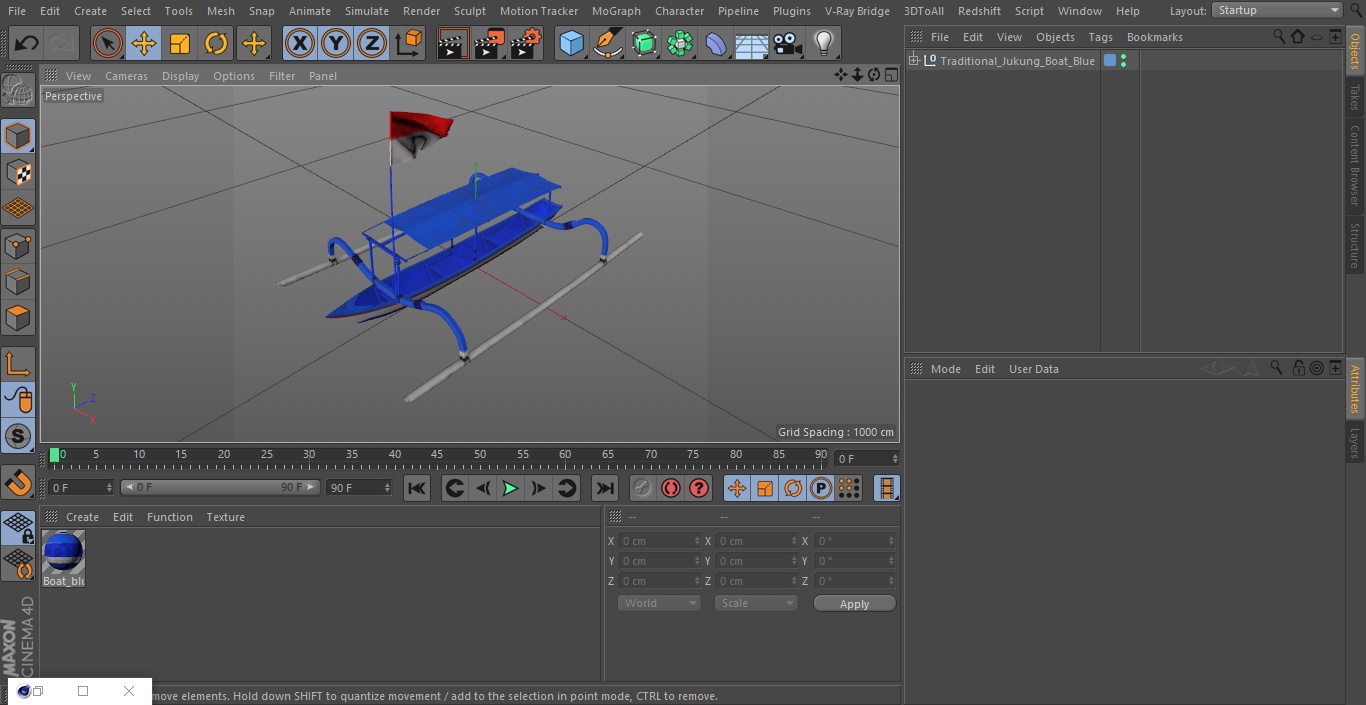1366x705 pixels.
Task: Click the object layer color swatch
Action: [x=1110, y=61]
